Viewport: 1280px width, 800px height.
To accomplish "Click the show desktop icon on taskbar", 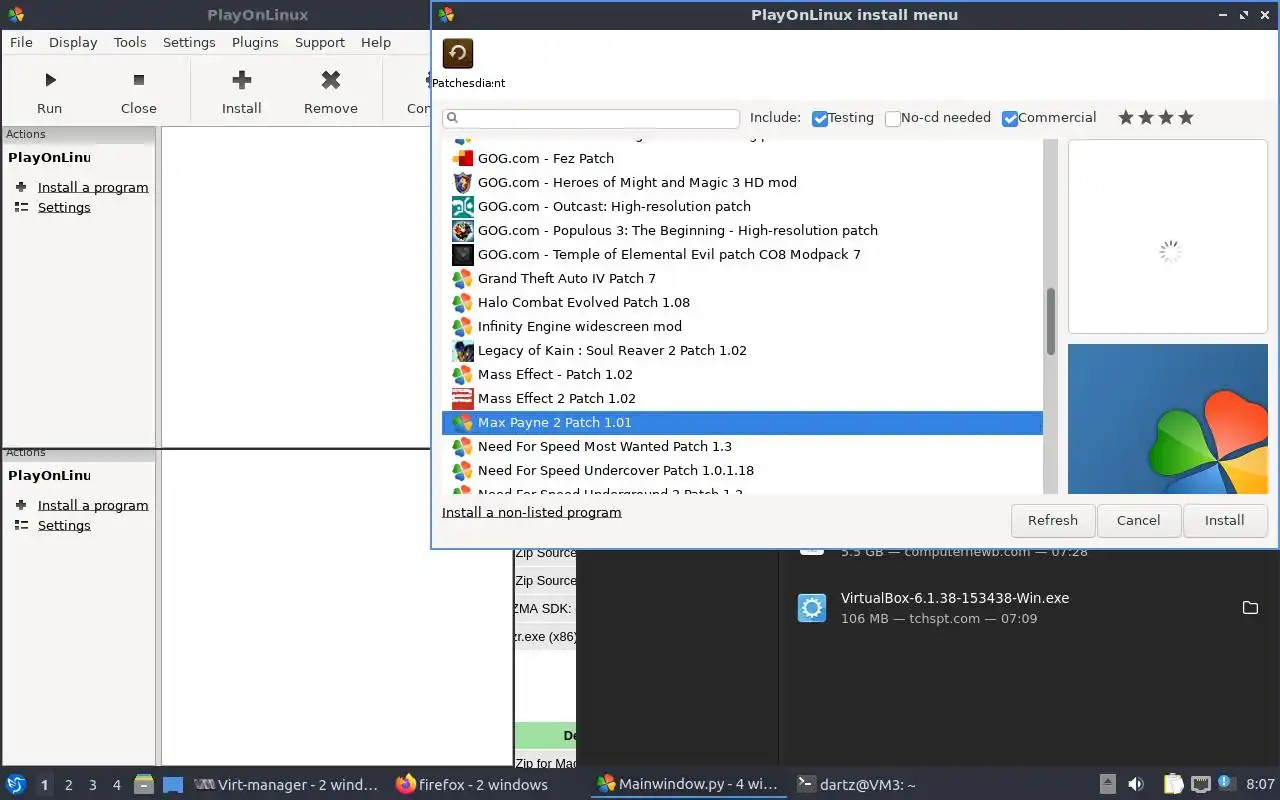I will tap(173, 785).
